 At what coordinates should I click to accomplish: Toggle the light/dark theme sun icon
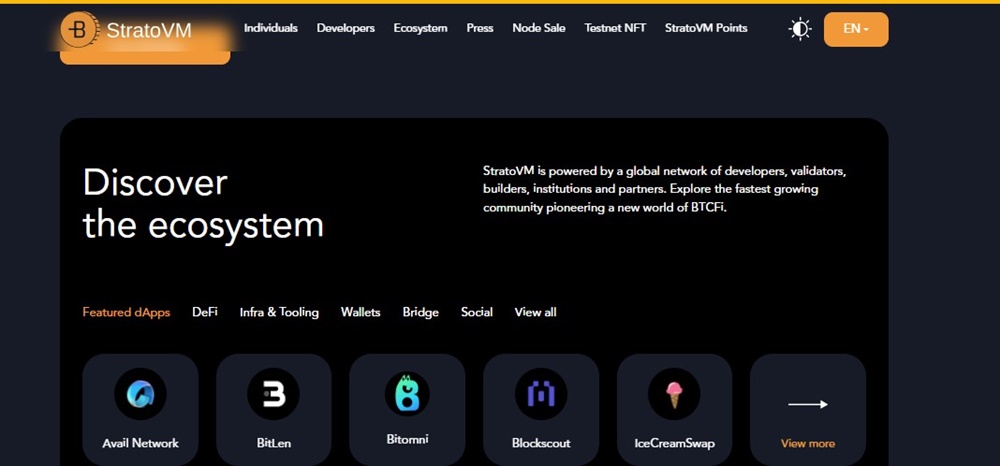(x=799, y=29)
